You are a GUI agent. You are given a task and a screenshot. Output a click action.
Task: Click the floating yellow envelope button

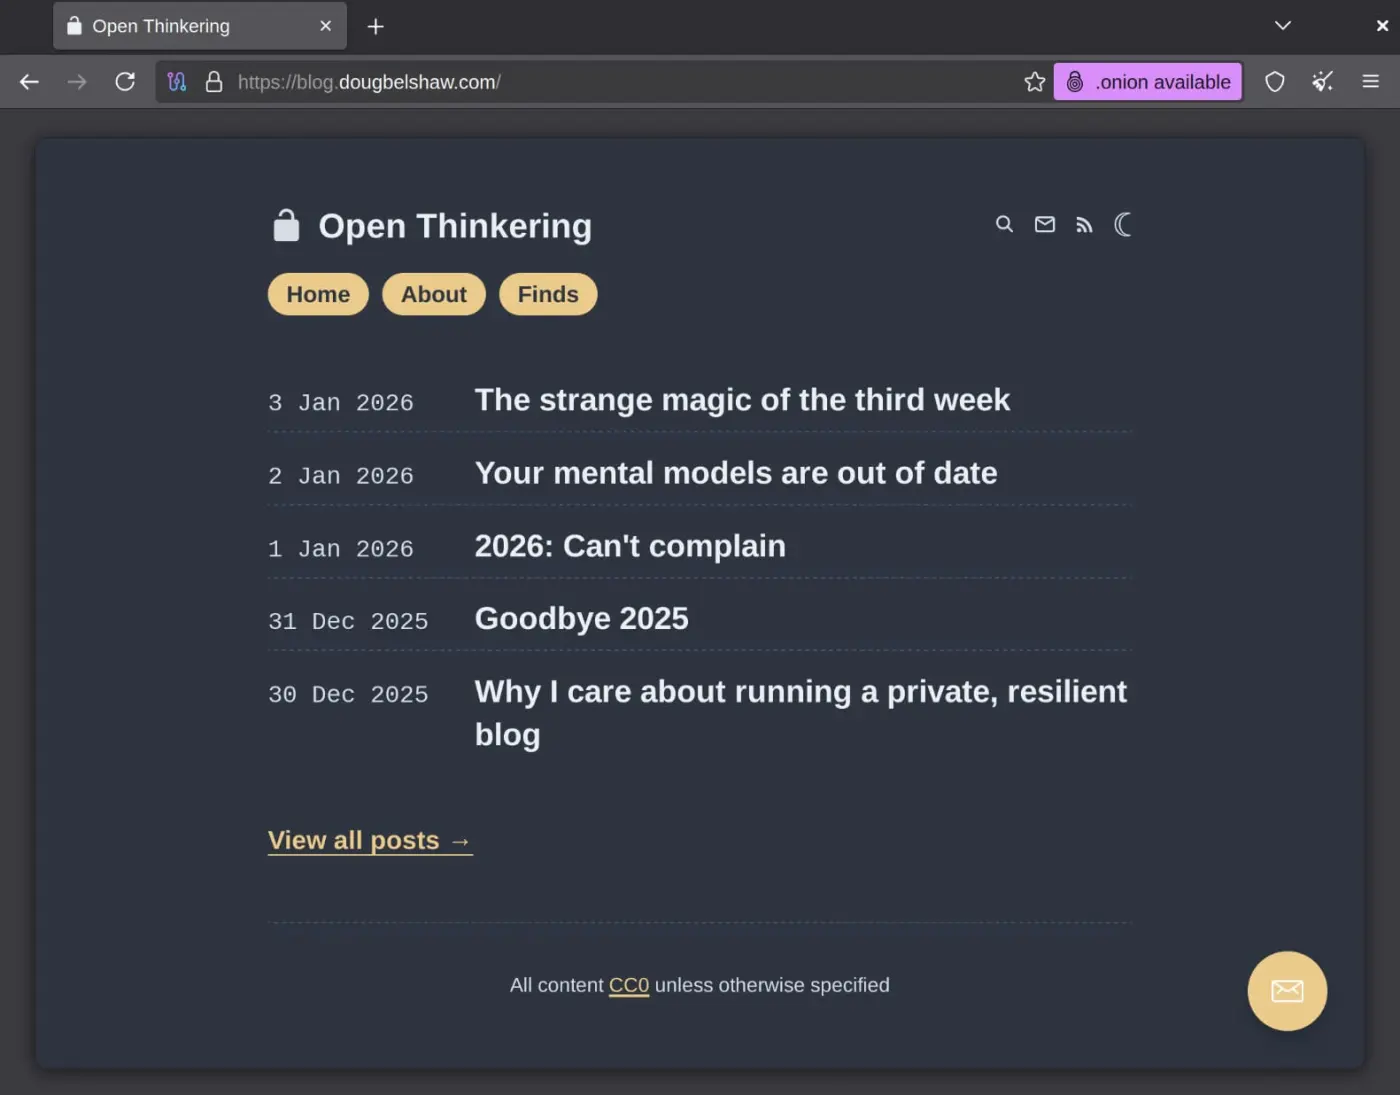[x=1287, y=991]
